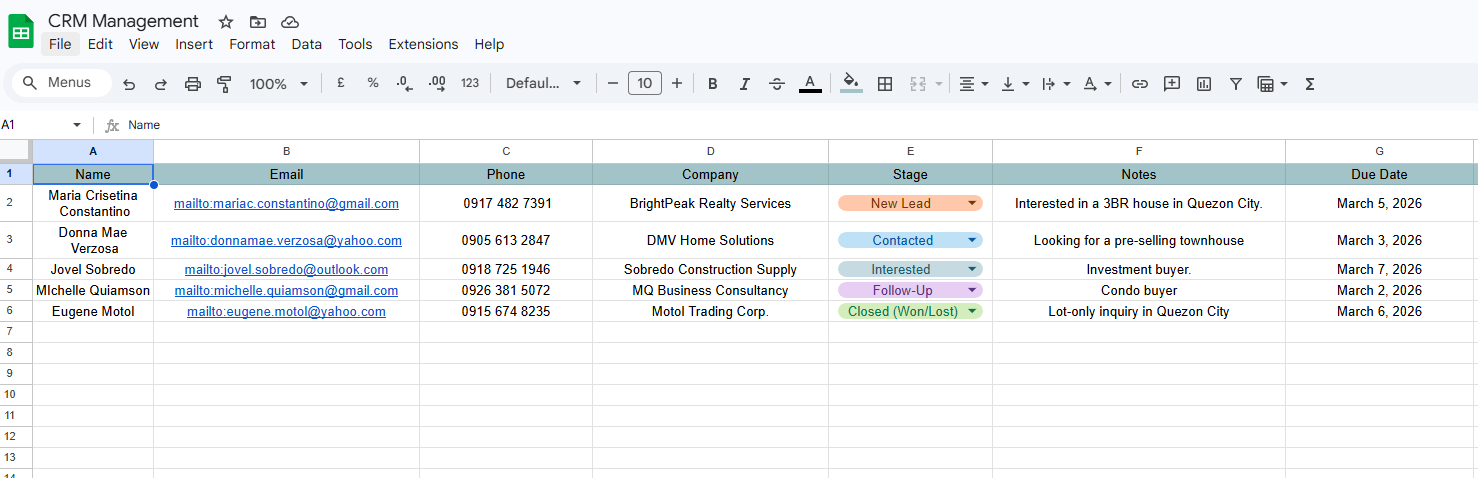Image resolution: width=1478 pixels, height=478 pixels.
Task: Open the borders tool
Action: [x=885, y=84]
